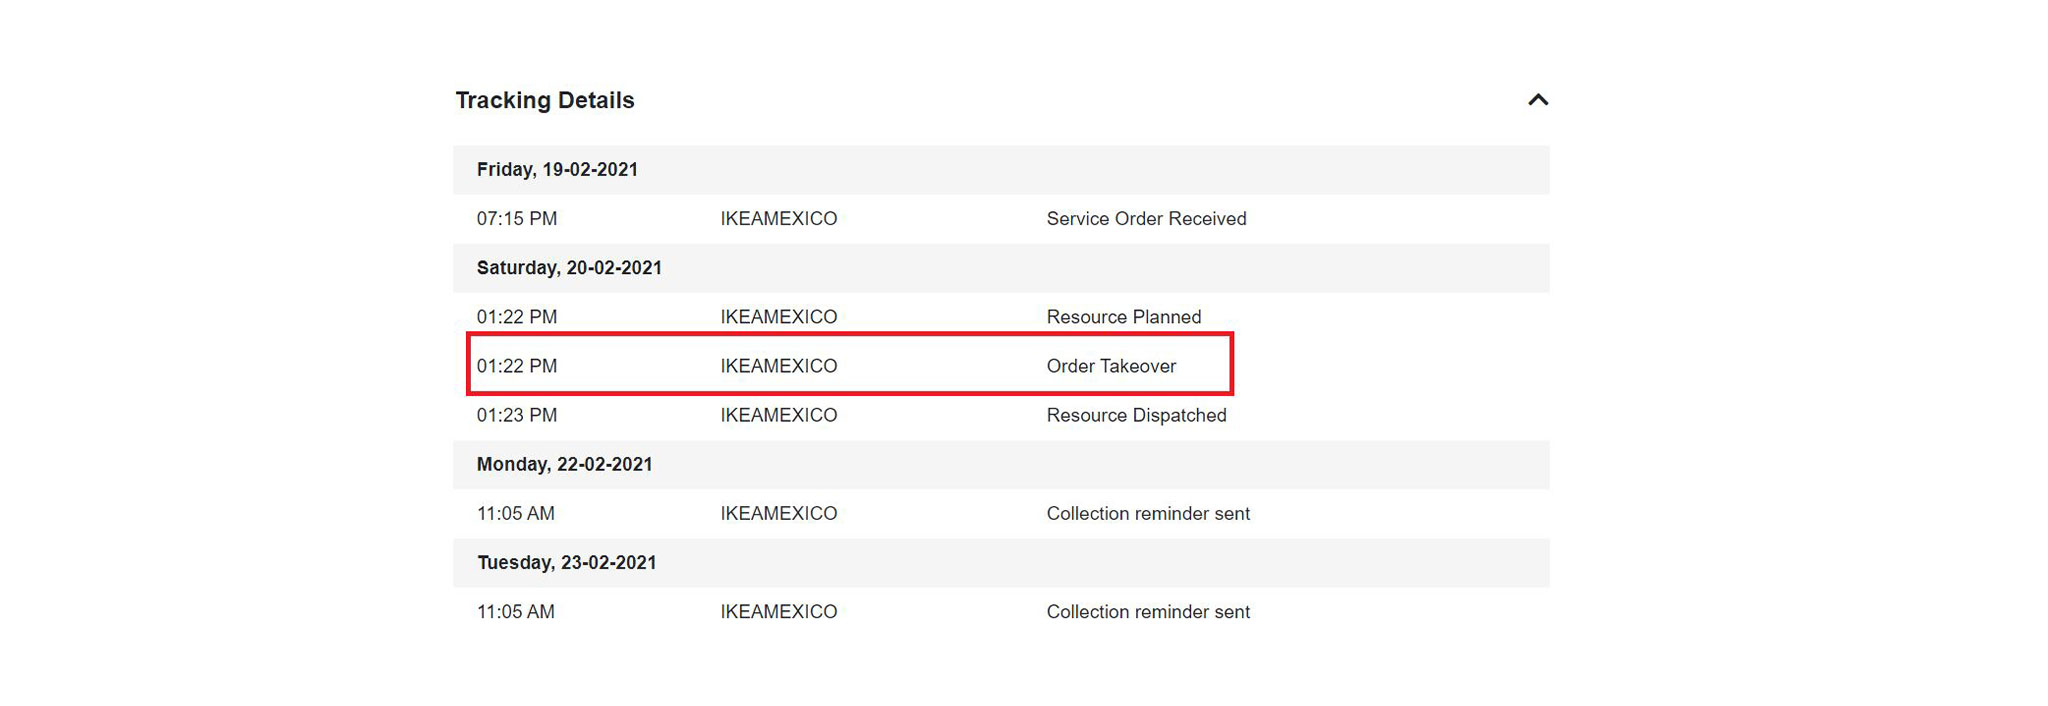Click IKEAMEXICO on the Tuesday reminder row

pyautogui.click(x=780, y=611)
